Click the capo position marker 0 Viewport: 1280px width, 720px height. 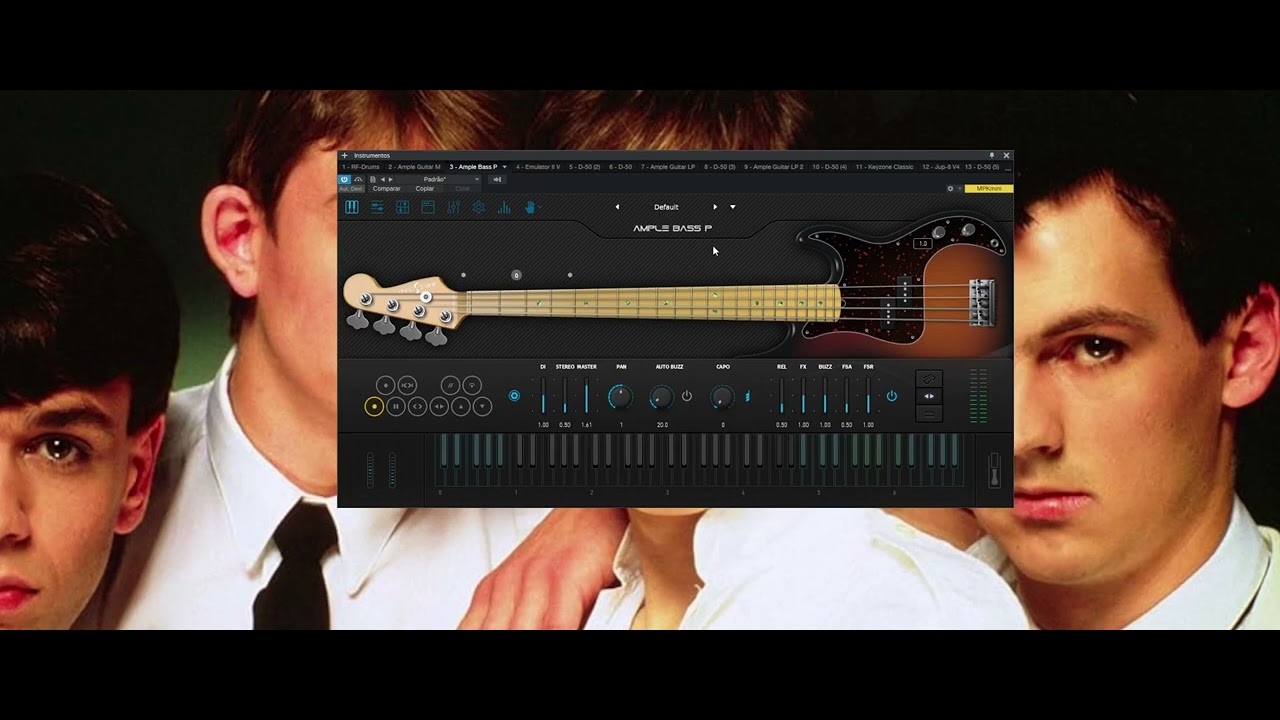pyautogui.click(x=516, y=275)
